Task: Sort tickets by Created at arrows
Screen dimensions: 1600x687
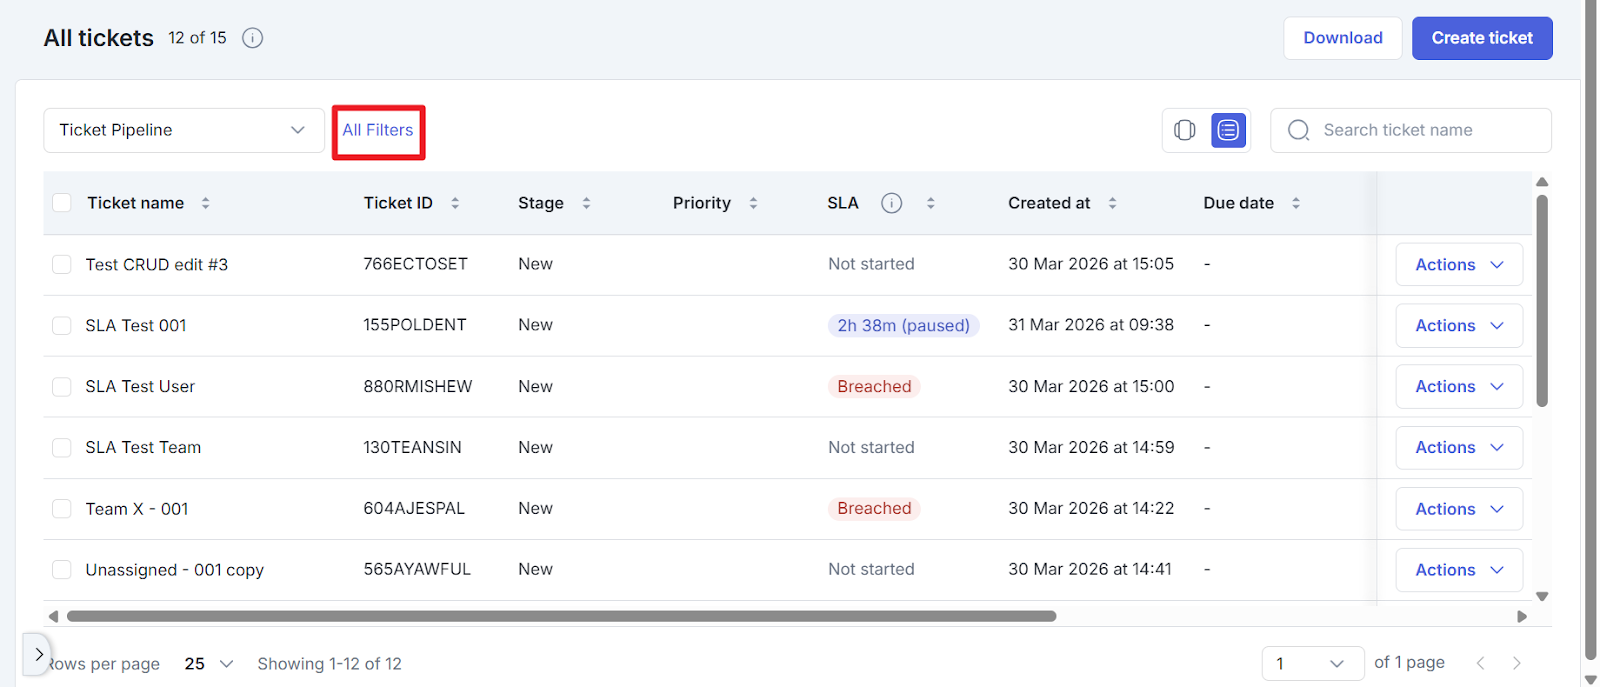Action: tap(1112, 203)
